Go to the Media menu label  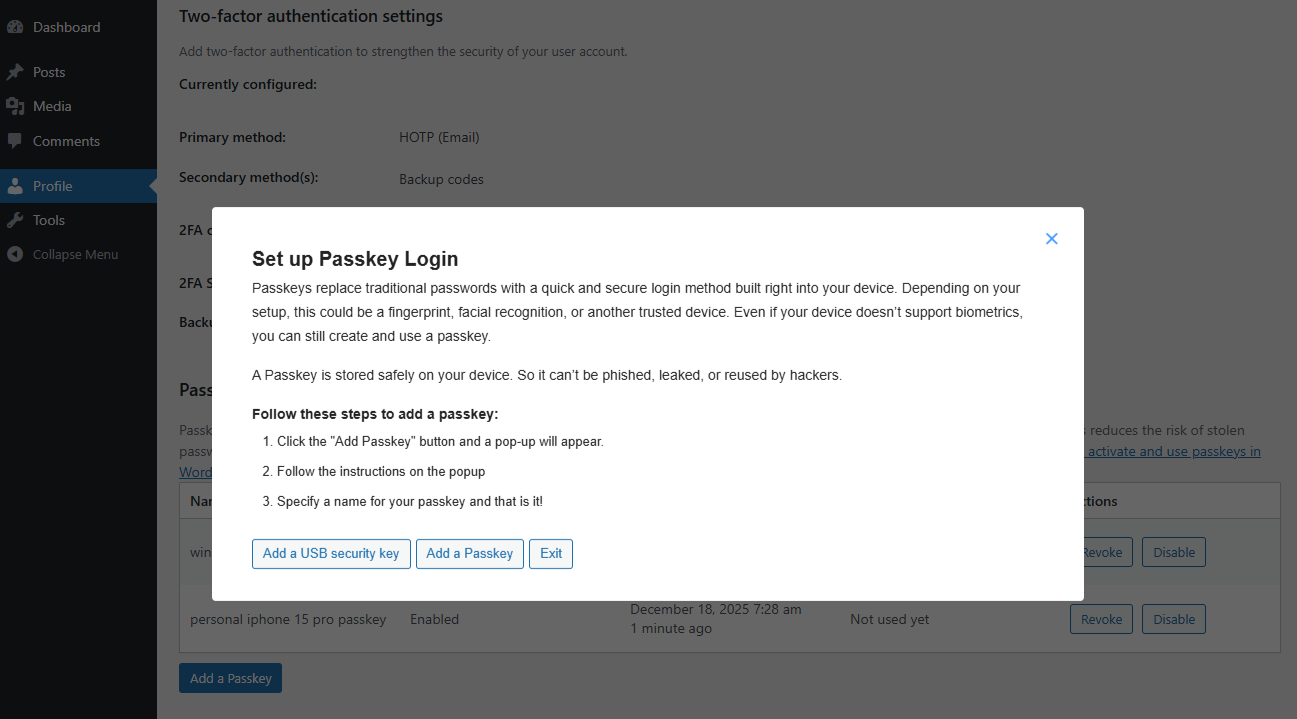[x=52, y=106]
